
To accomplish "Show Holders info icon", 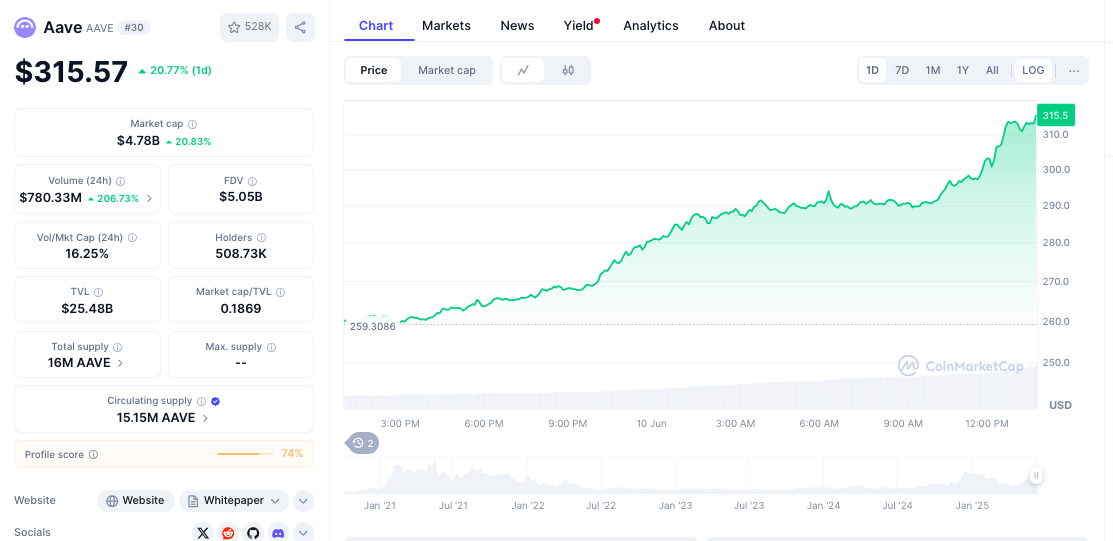I will [x=261, y=238].
